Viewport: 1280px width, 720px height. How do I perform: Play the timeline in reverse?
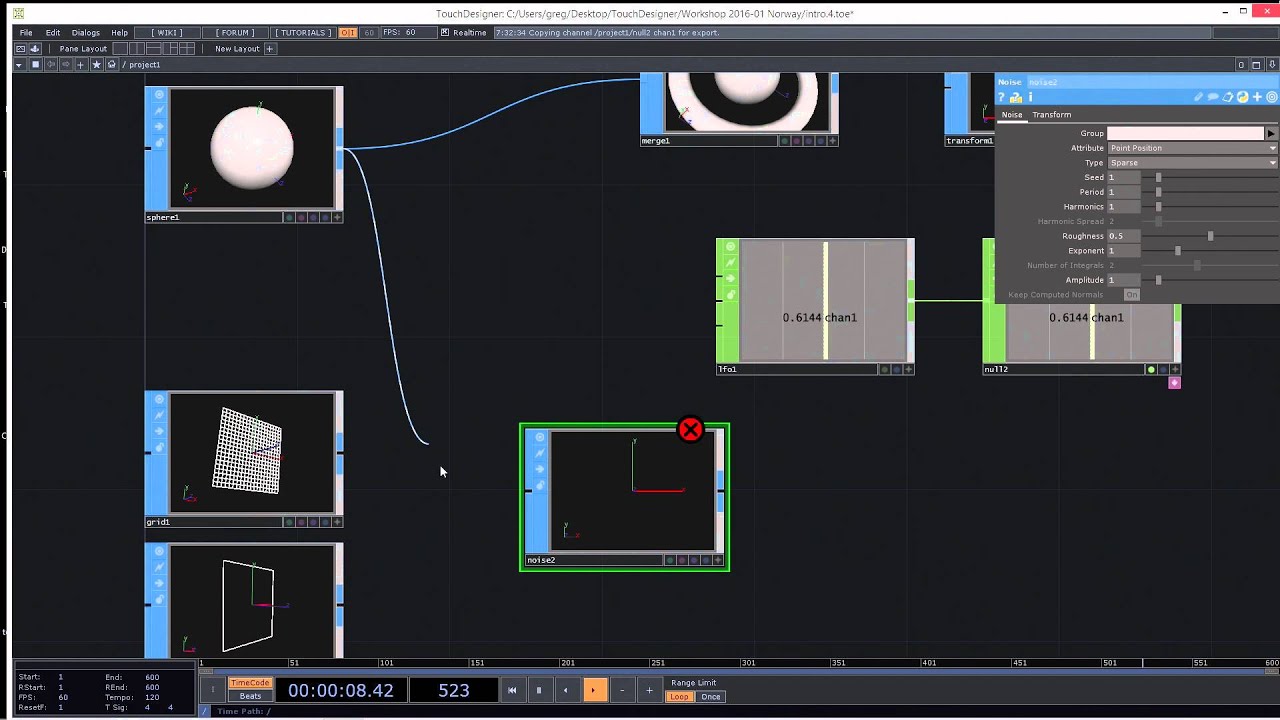pyautogui.click(x=566, y=690)
